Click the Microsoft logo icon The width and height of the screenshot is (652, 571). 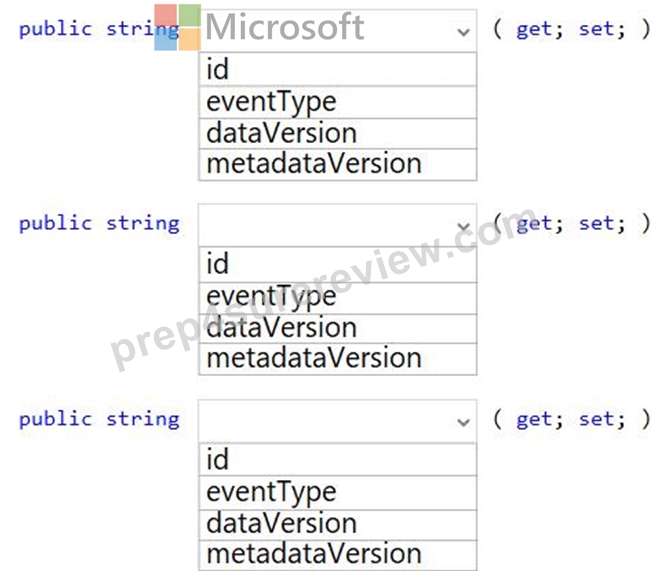178,27
